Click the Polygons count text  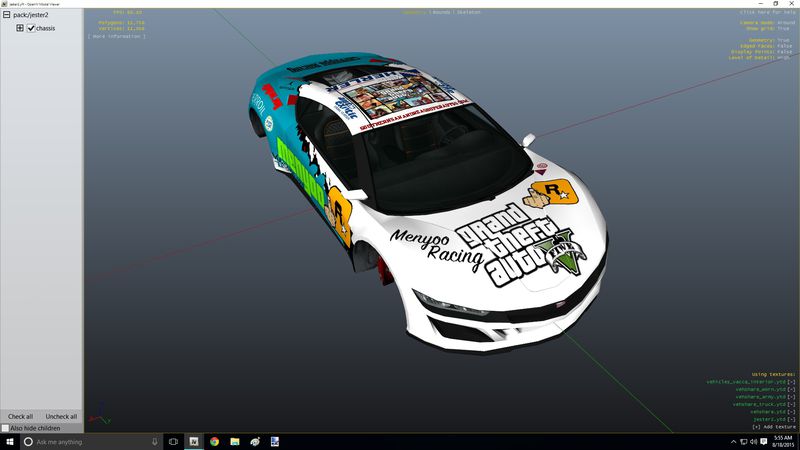[x=121, y=23]
